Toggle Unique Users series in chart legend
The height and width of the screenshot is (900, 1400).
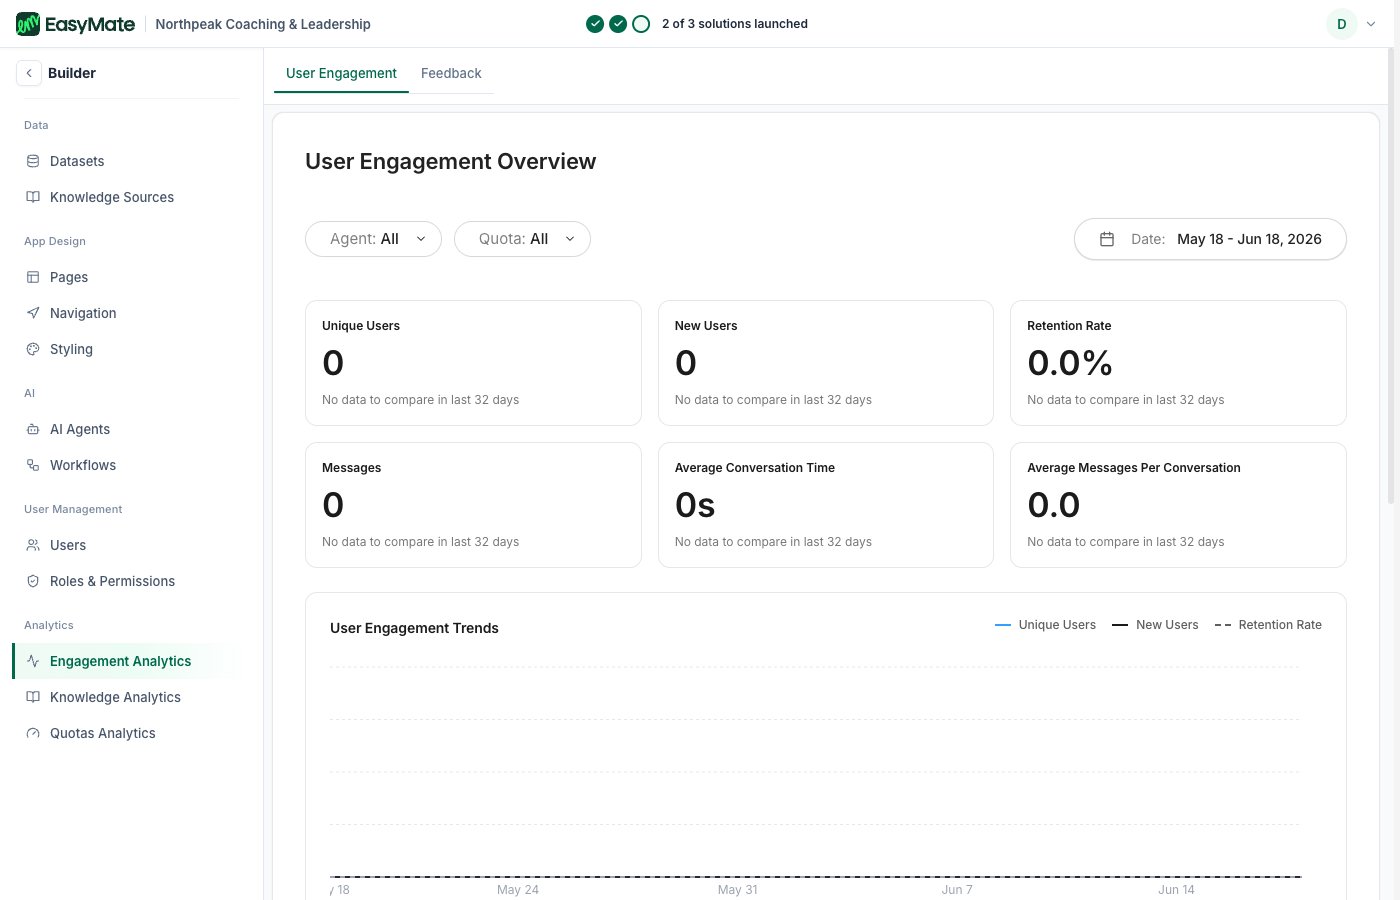pyautogui.click(x=1045, y=625)
